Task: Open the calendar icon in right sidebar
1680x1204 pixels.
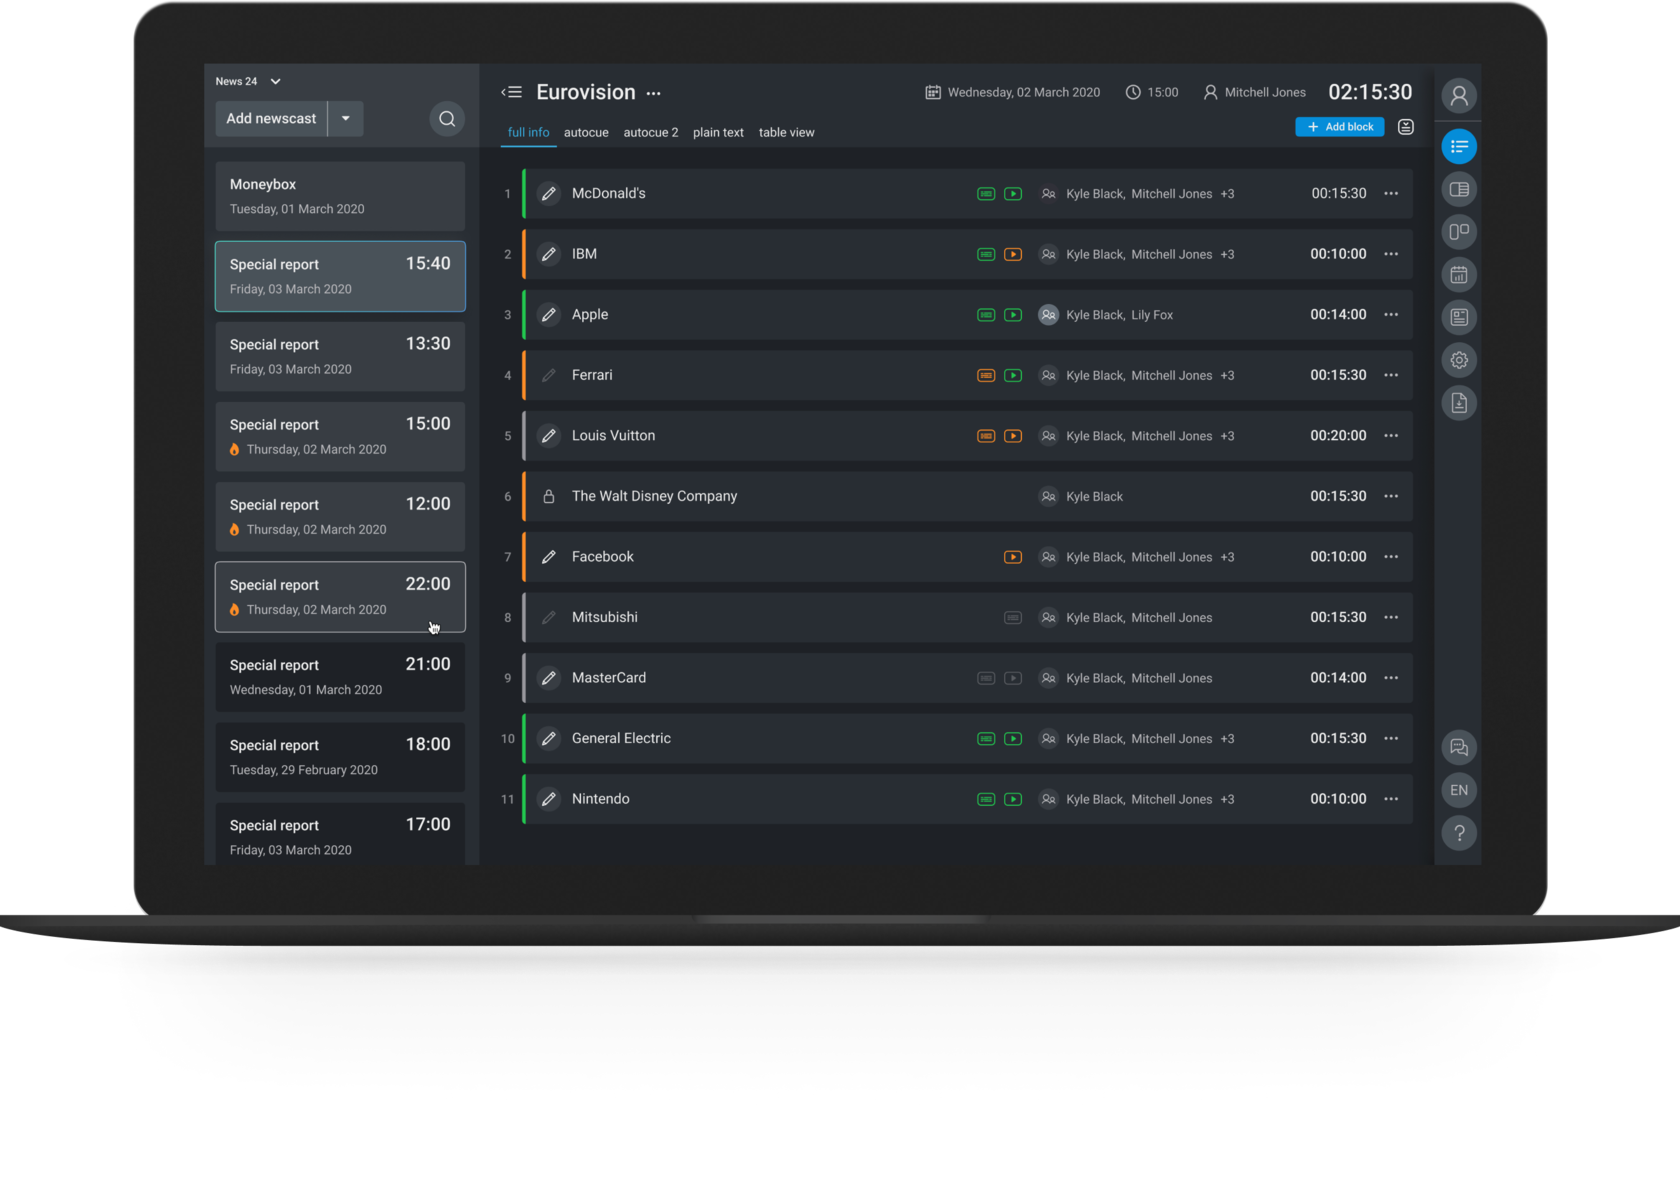Action: click(x=1459, y=275)
